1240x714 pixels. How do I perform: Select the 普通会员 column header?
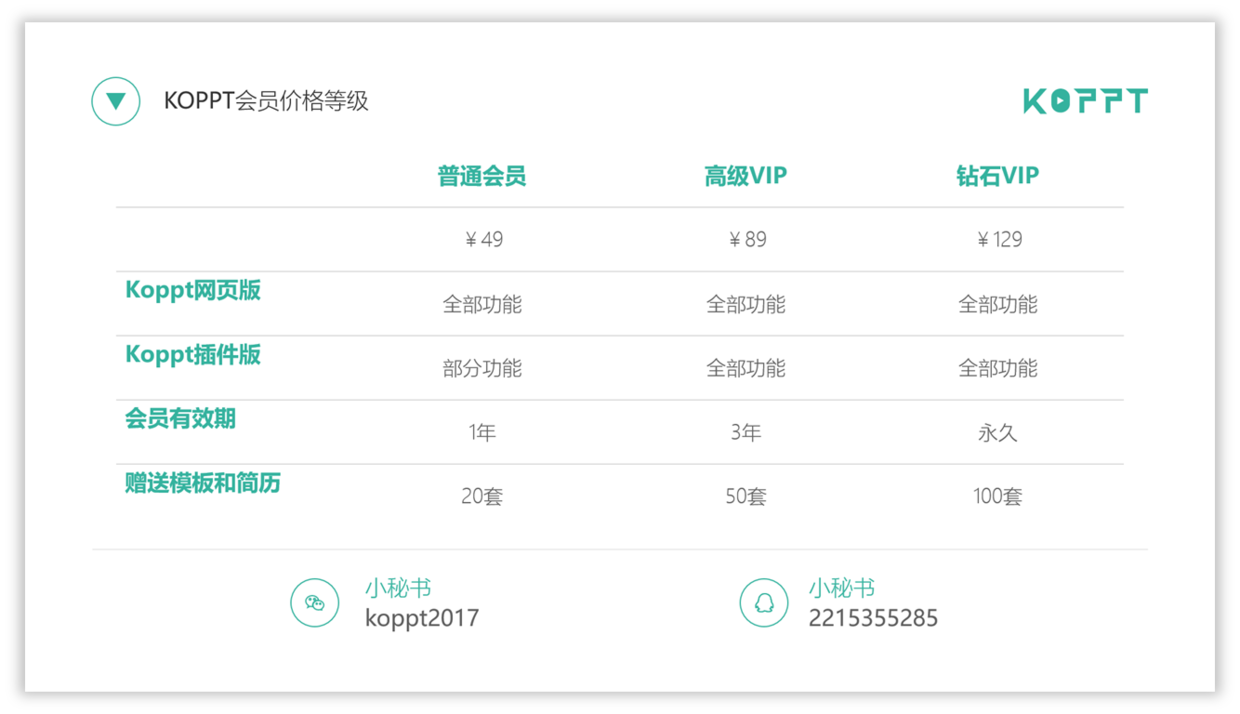tap(482, 176)
